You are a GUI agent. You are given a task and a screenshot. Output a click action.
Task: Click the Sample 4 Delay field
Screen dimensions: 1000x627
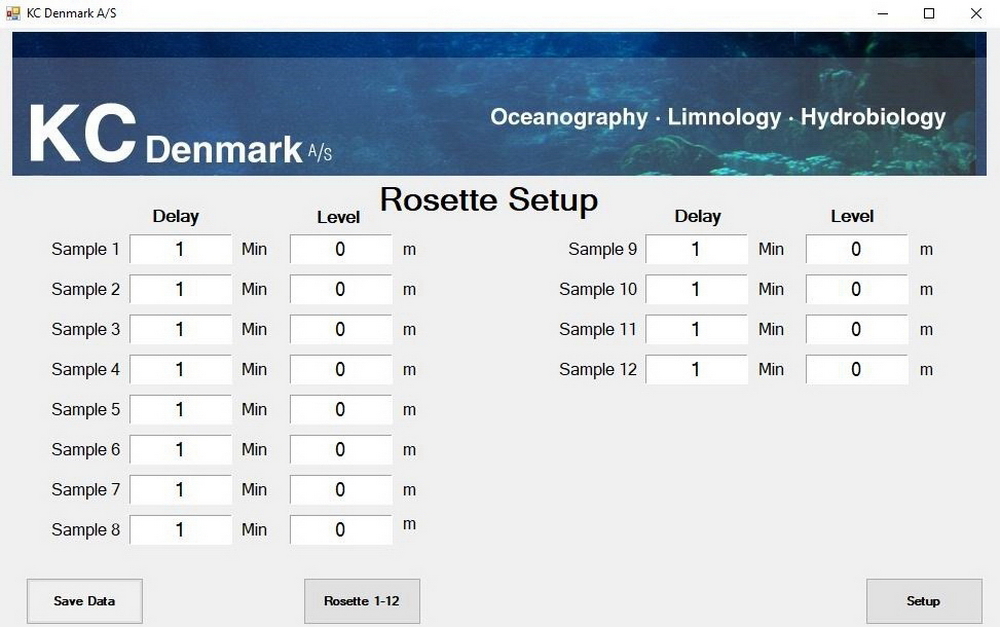pyautogui.click(x=180, y=369)
